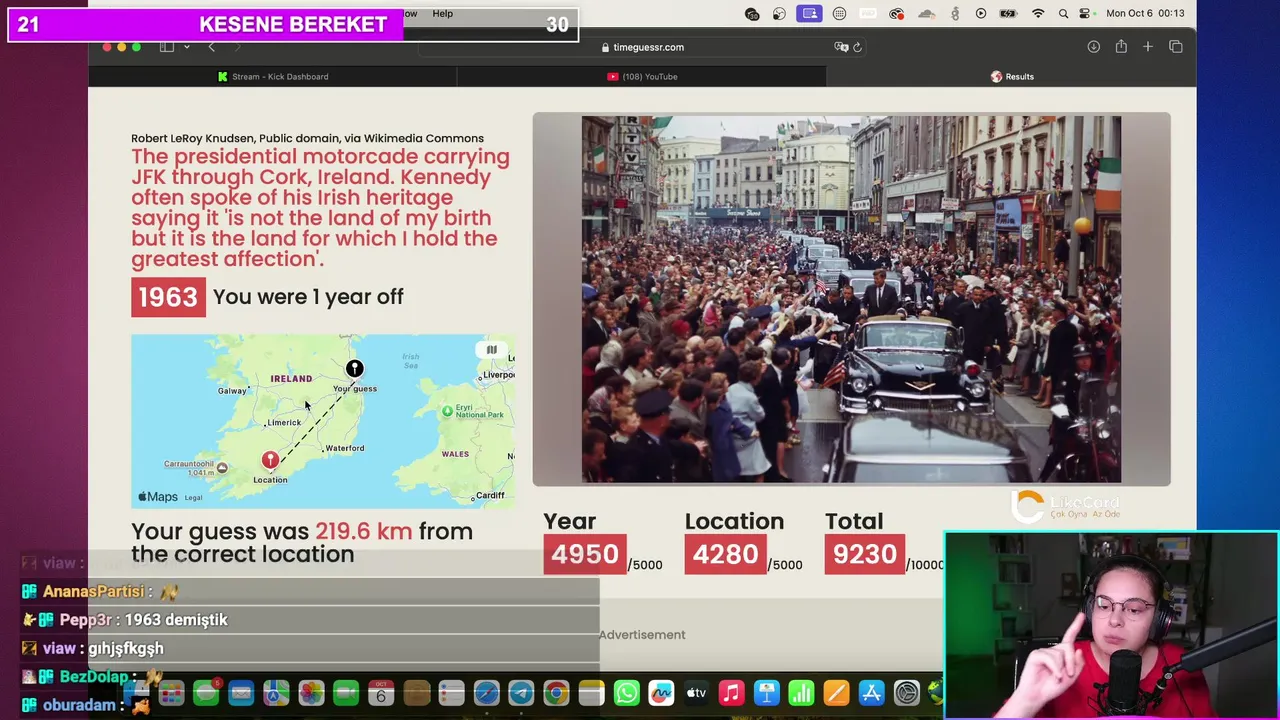
Task: Open the translate icon in the address bar
Action: 841,47
